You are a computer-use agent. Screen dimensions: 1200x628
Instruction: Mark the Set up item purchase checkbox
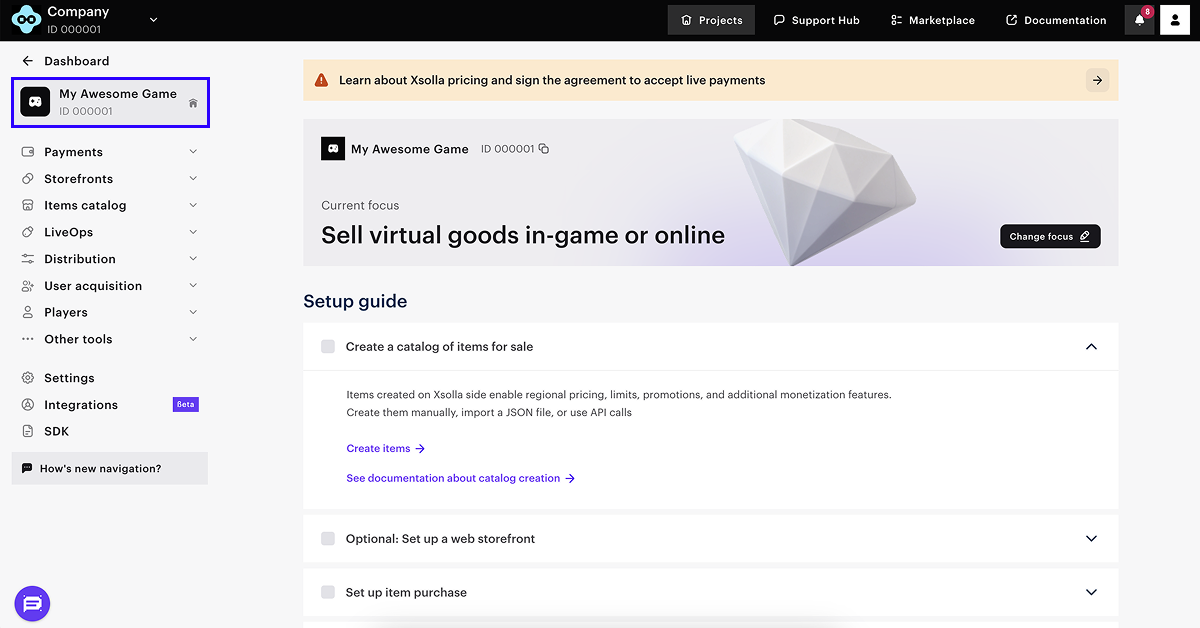(328, 593)
